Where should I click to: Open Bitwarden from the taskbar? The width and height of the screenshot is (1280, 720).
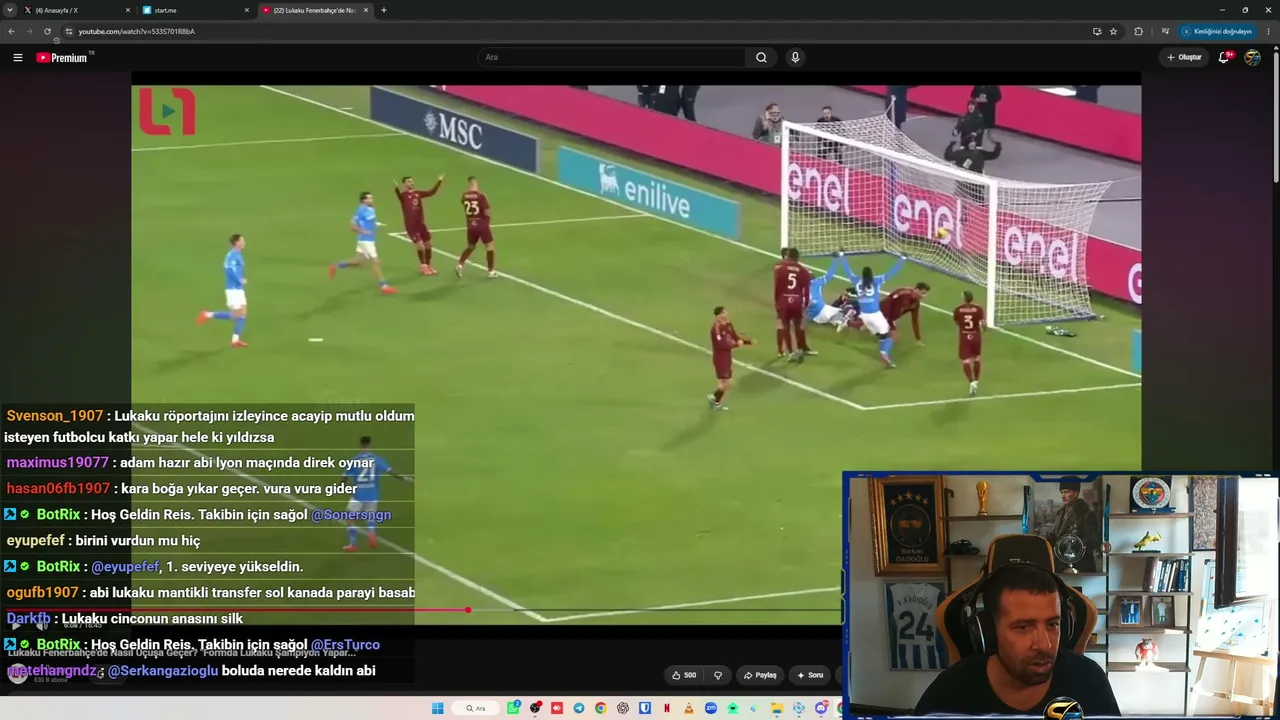(645, 708)
